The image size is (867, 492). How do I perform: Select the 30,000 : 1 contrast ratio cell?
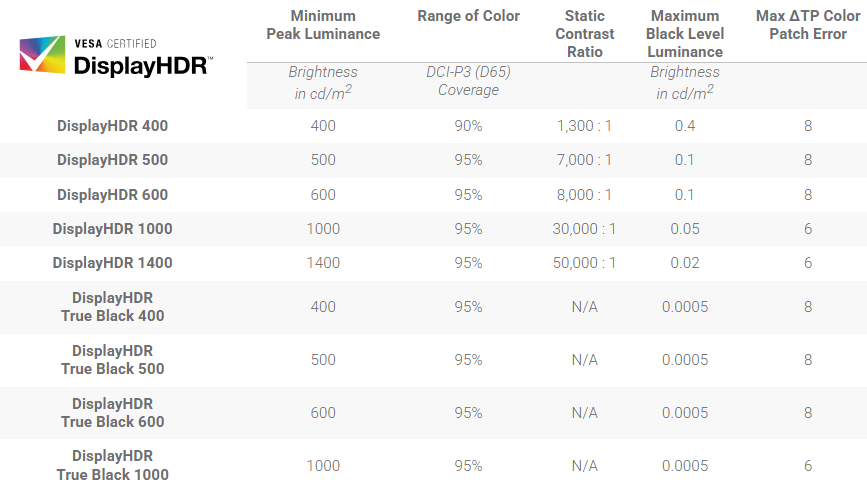coord(584,229)
